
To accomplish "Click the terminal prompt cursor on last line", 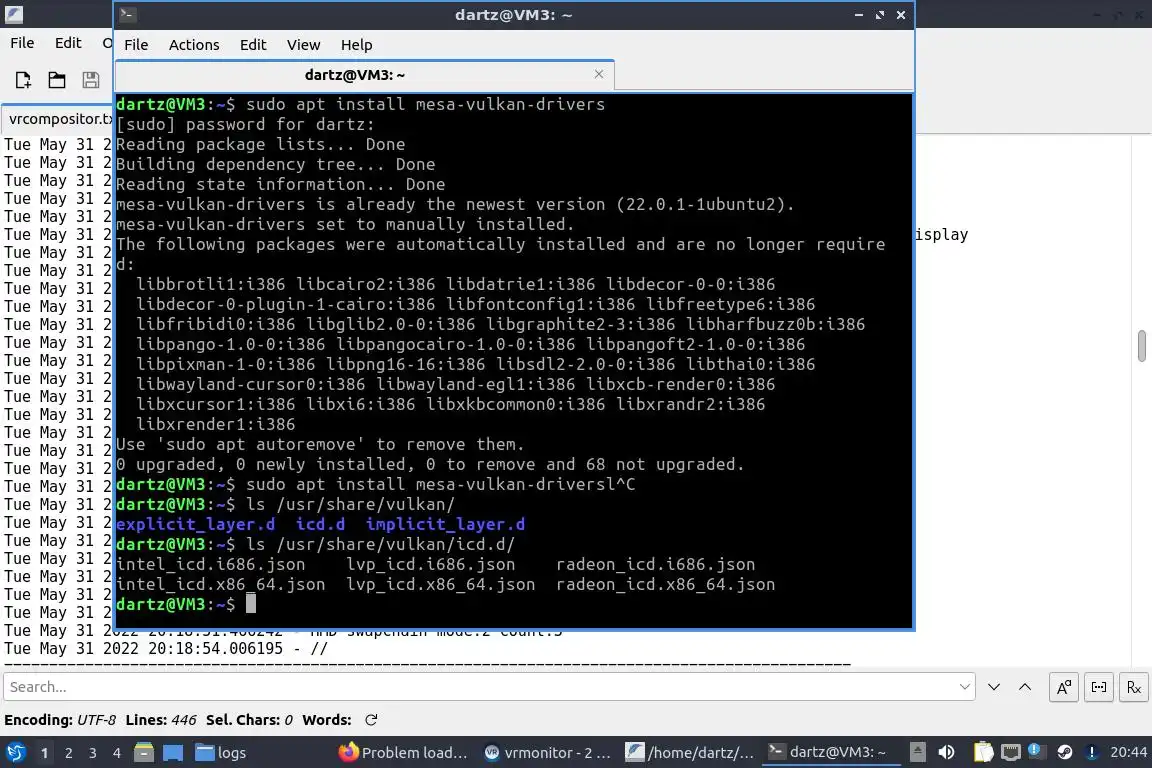I will coord(251,603).
